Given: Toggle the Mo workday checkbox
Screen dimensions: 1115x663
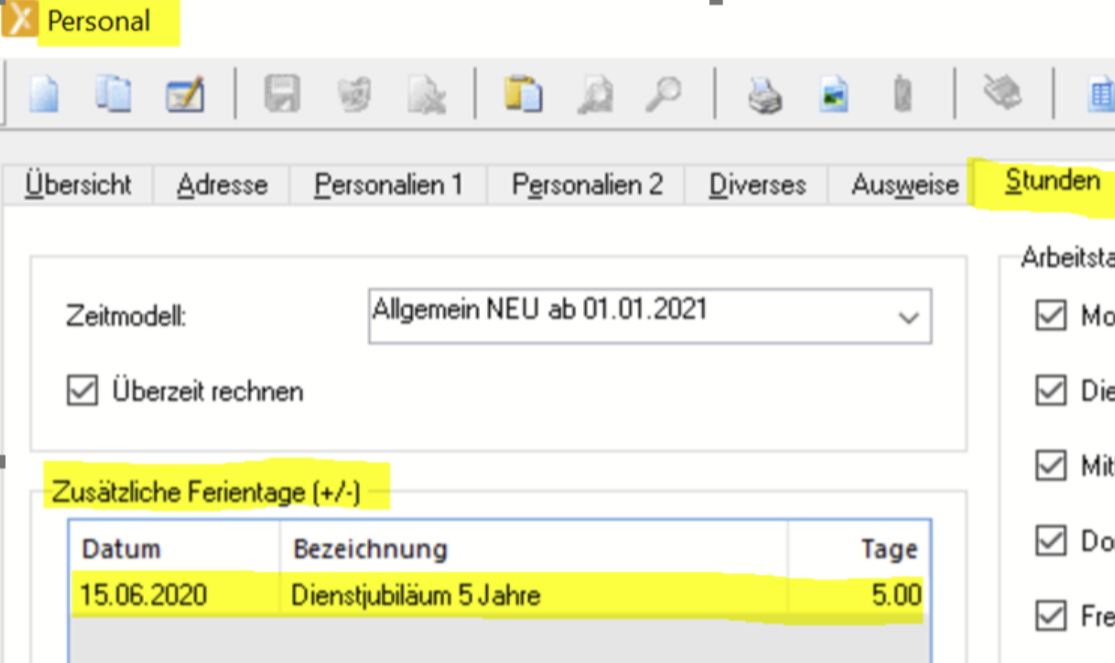Looking at the screenshot, I should point(1050,316).
